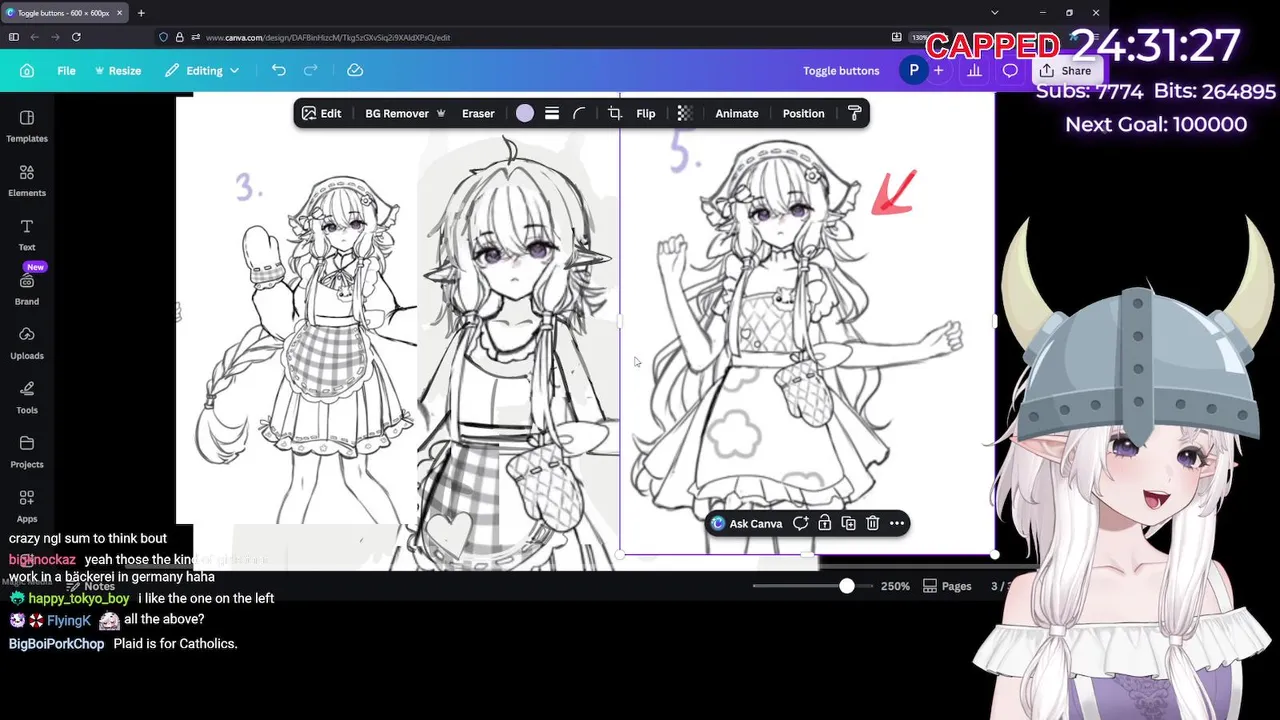Toggle the browser sidebar icon
This screenshot has width=1280, height=720.
(13, 37)
